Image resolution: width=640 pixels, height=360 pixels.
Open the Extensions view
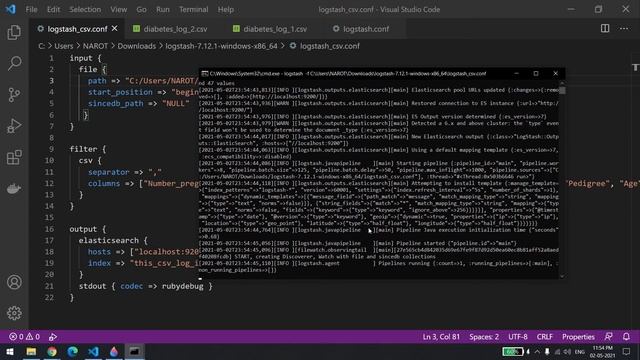pyautogui.click(x=14, y=157)
